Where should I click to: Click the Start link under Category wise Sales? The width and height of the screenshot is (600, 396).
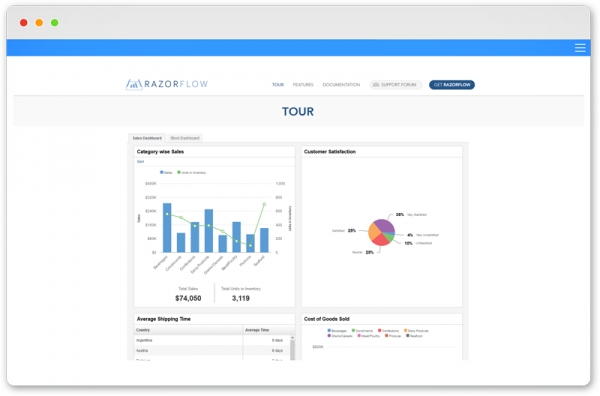click(x=140, y=161)
